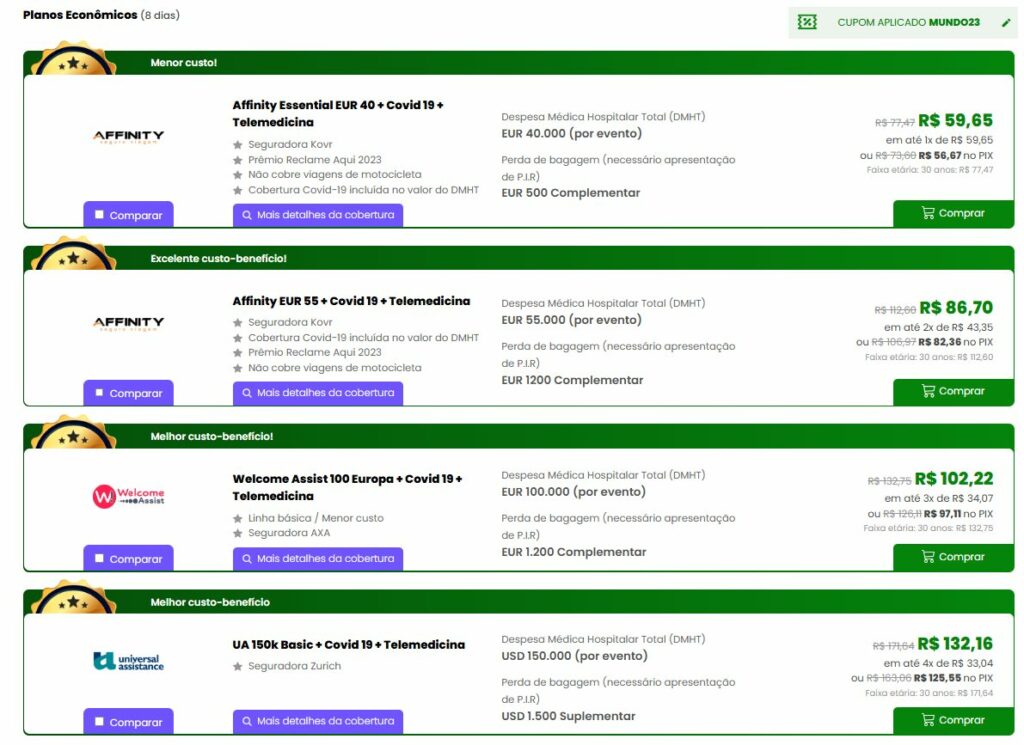
Task: Open Mais detalhes da cobertura for Affinity EUR 55
Action: click(318, 393)
